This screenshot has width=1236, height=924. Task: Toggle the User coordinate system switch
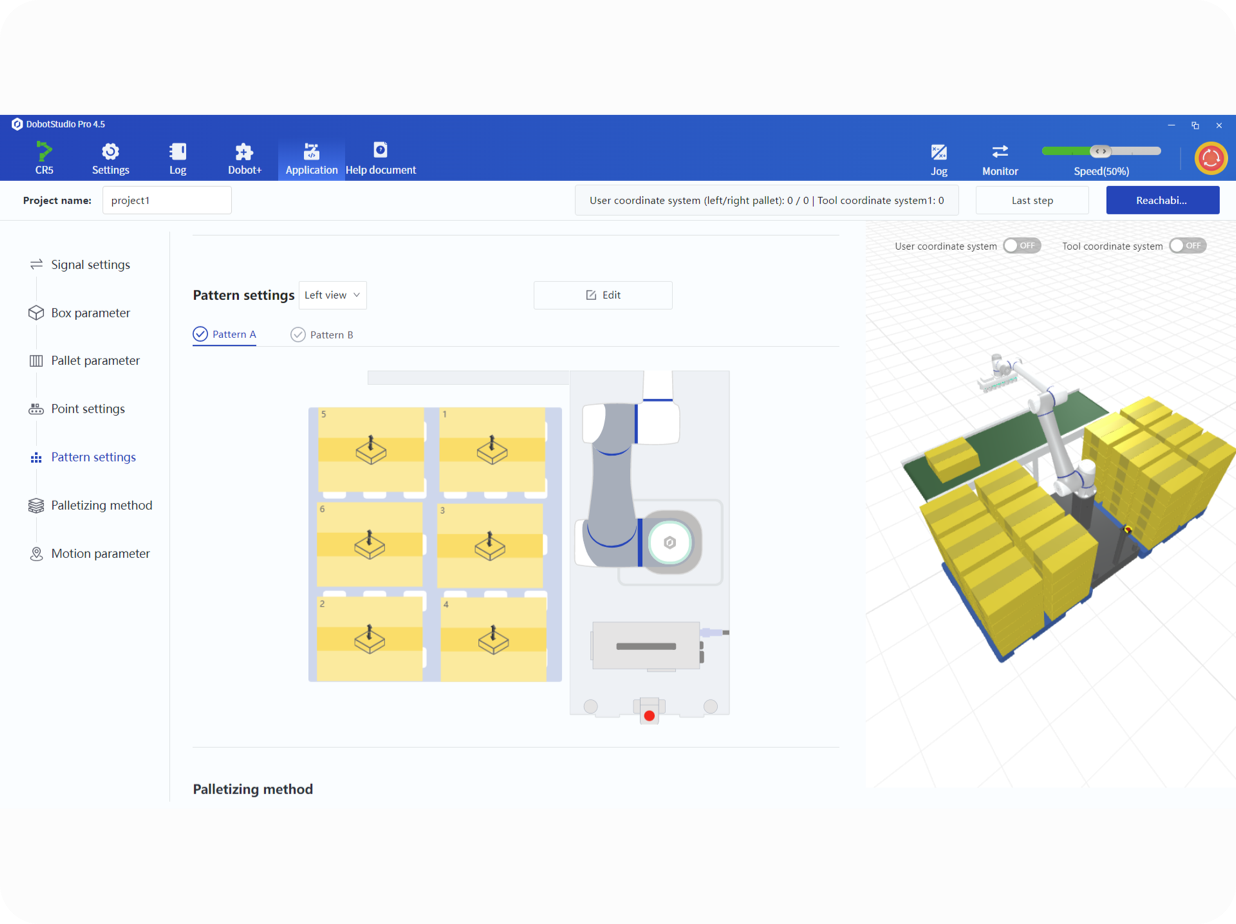(1021, 246)
